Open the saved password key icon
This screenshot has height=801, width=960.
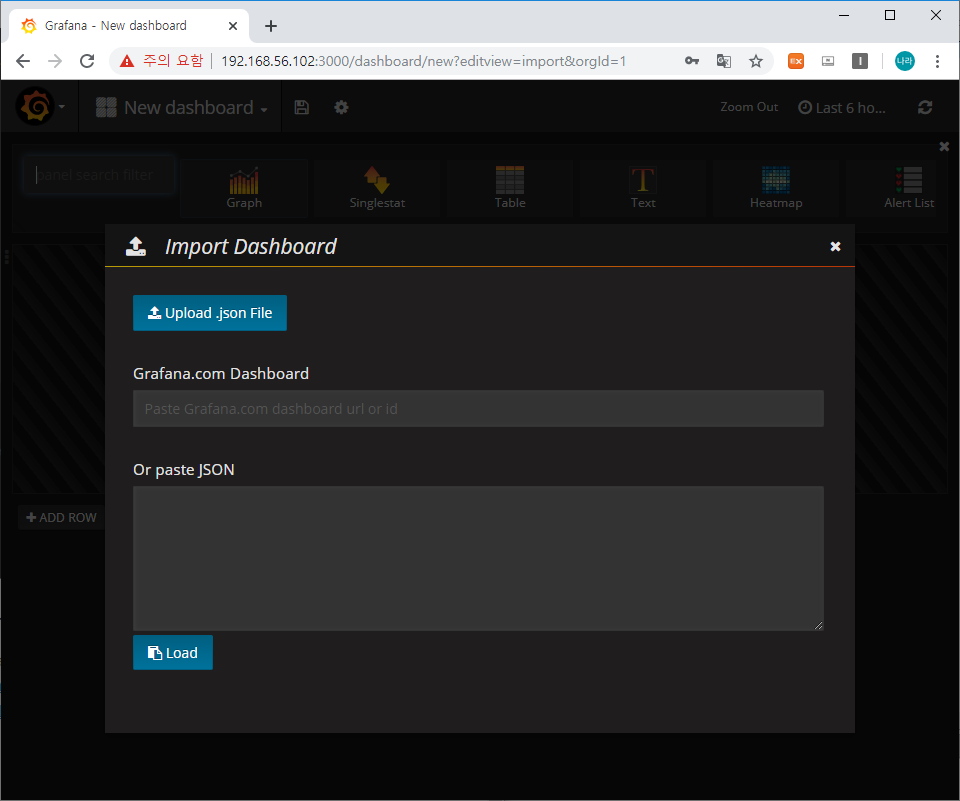(692, 61)
